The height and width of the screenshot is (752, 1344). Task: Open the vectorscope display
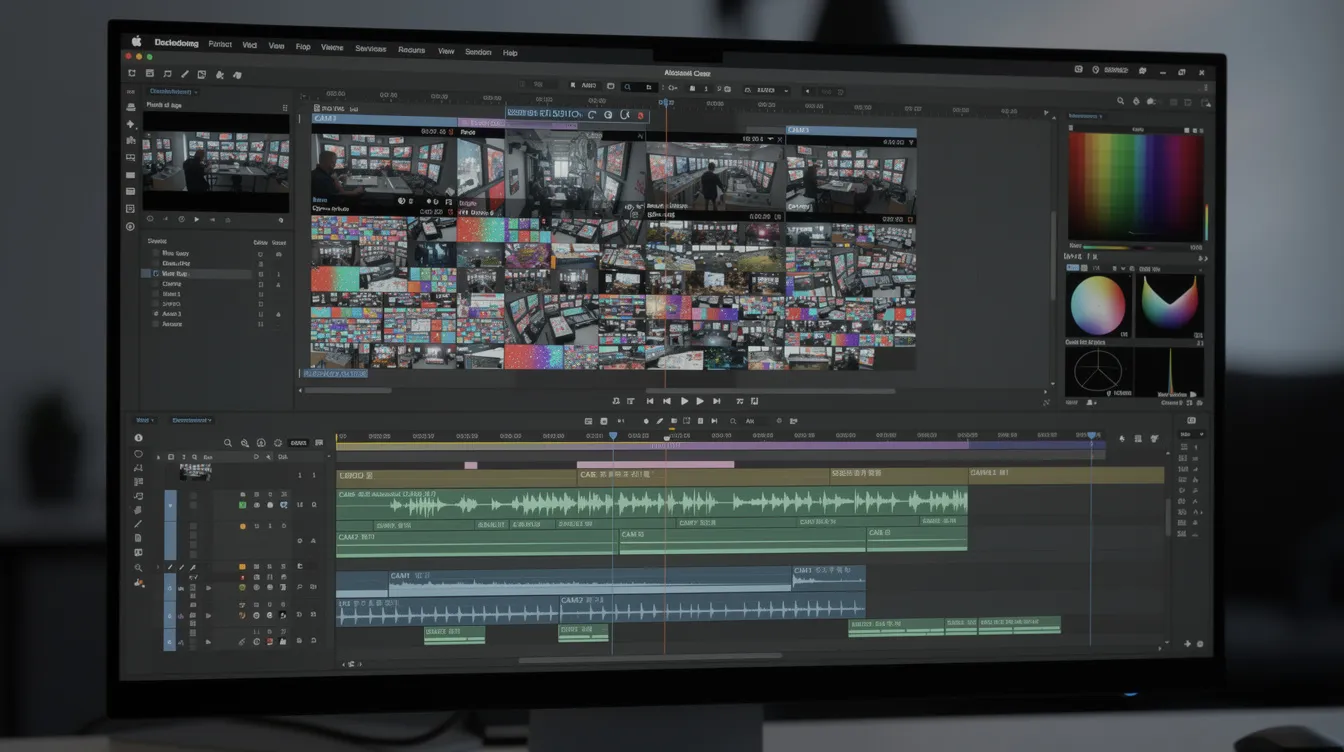pyautogui.click(x=1098, y=372)
